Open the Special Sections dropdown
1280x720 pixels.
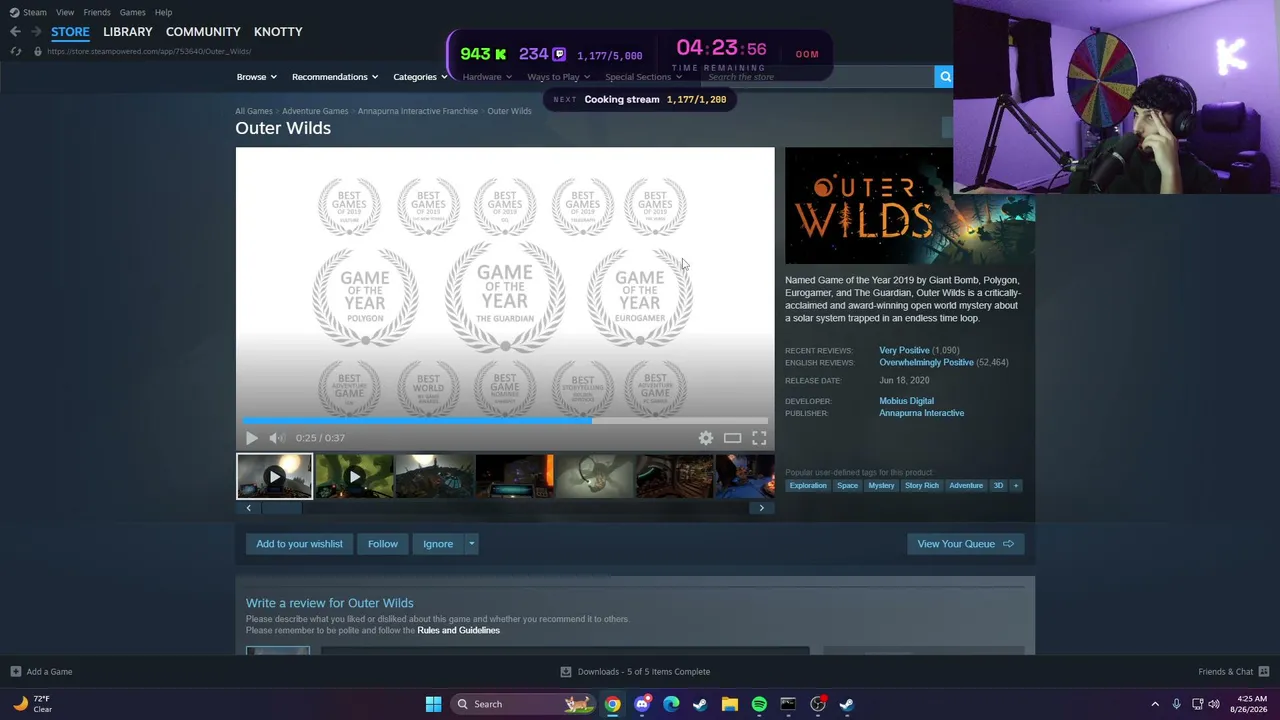click(643, 77)
